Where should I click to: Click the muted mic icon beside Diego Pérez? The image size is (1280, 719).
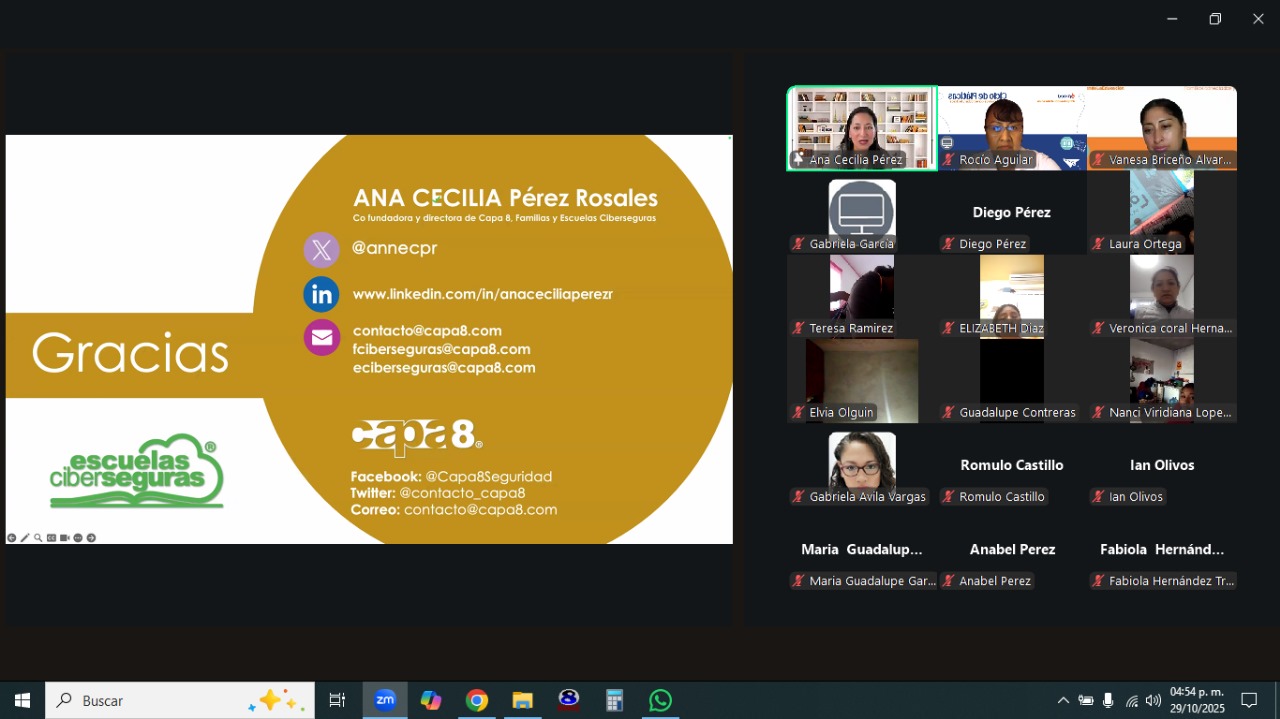click(x=948, y=244)
